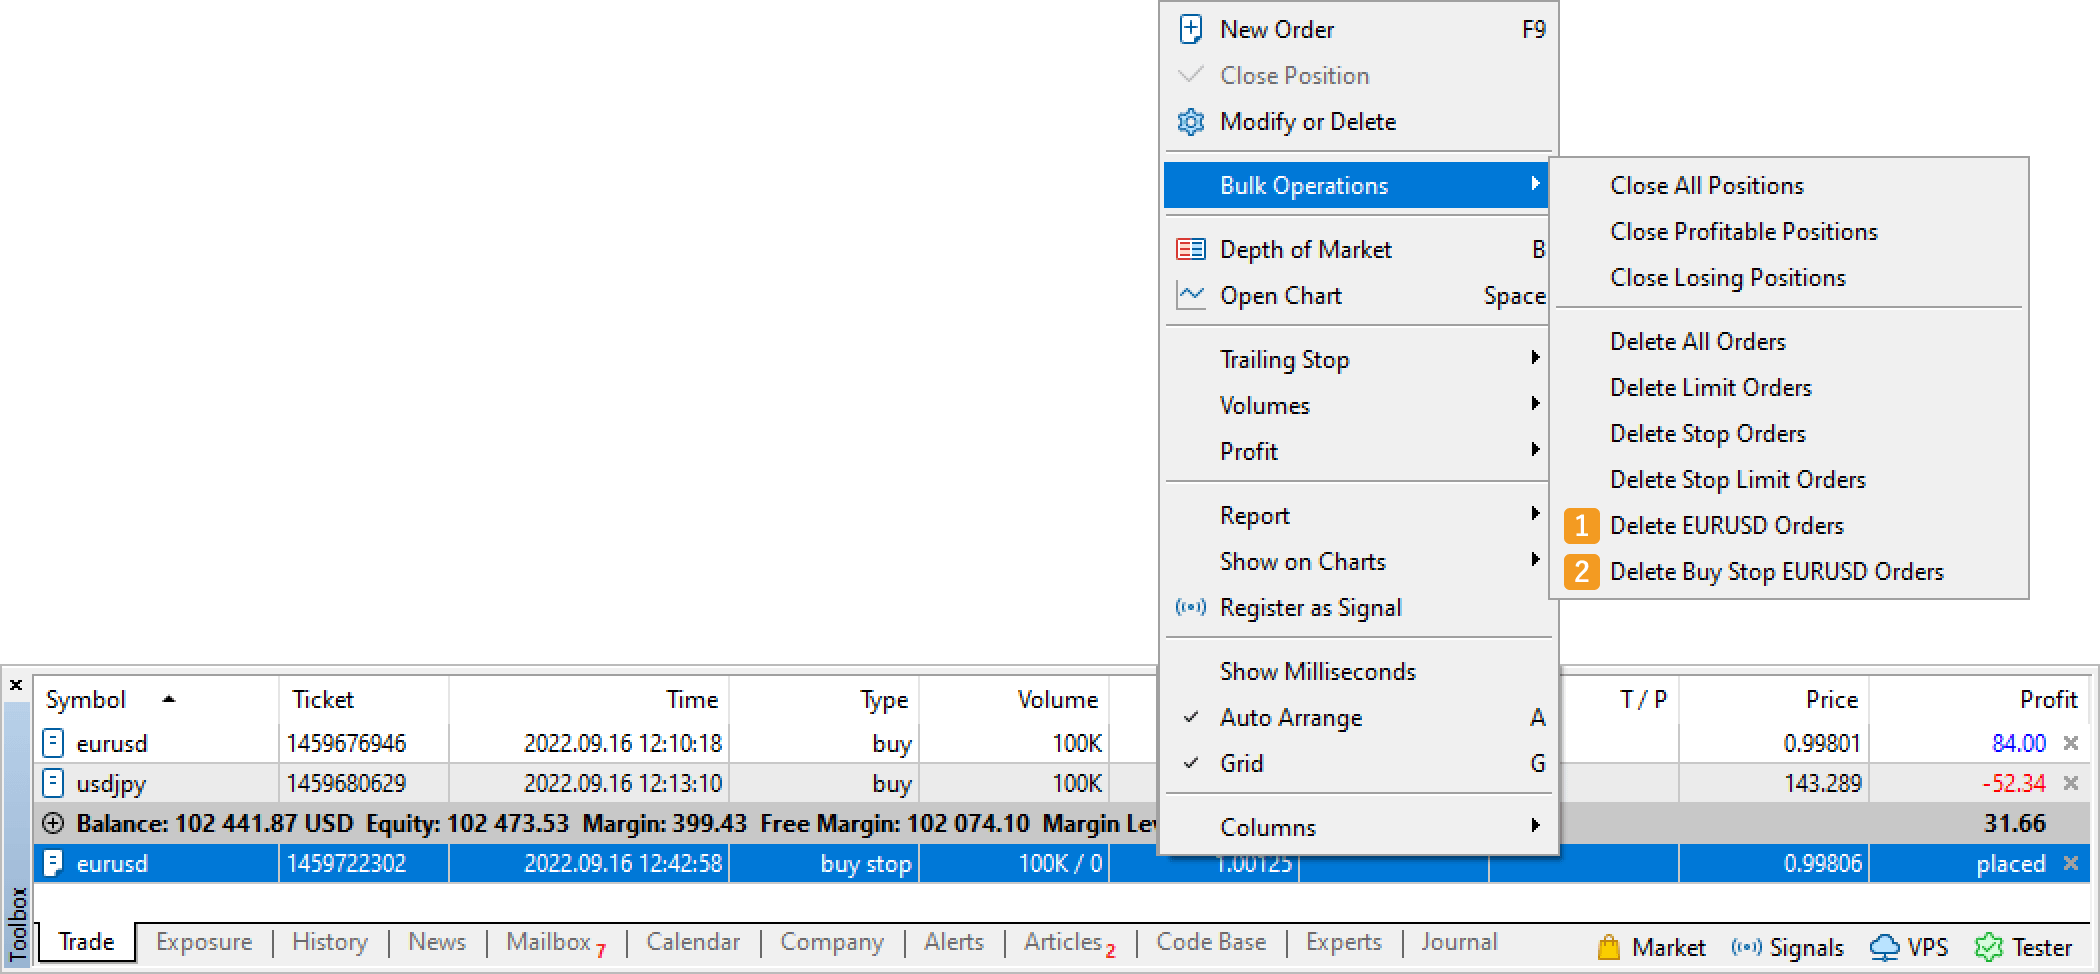Open the VPS cloud icon
Image resolution: width=2100 pixels, height=974 pixels.
tap(1883, 946)
